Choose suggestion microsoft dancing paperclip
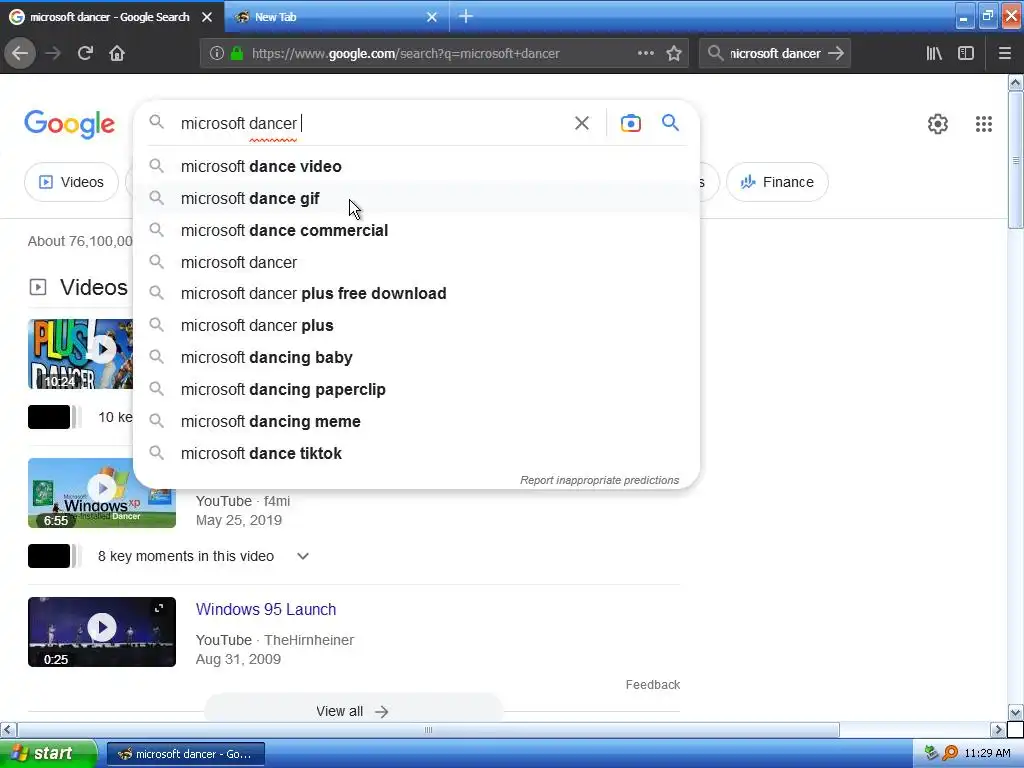Viewport: 1024px width, 768px height. pyautogui.click(x=416, y=390)
